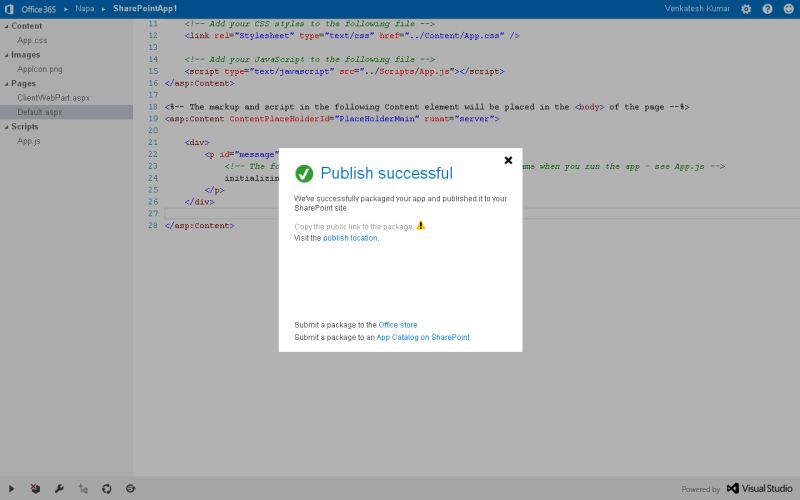
Task: Click the div tag on line 21
Action: [x=197, y=142]
